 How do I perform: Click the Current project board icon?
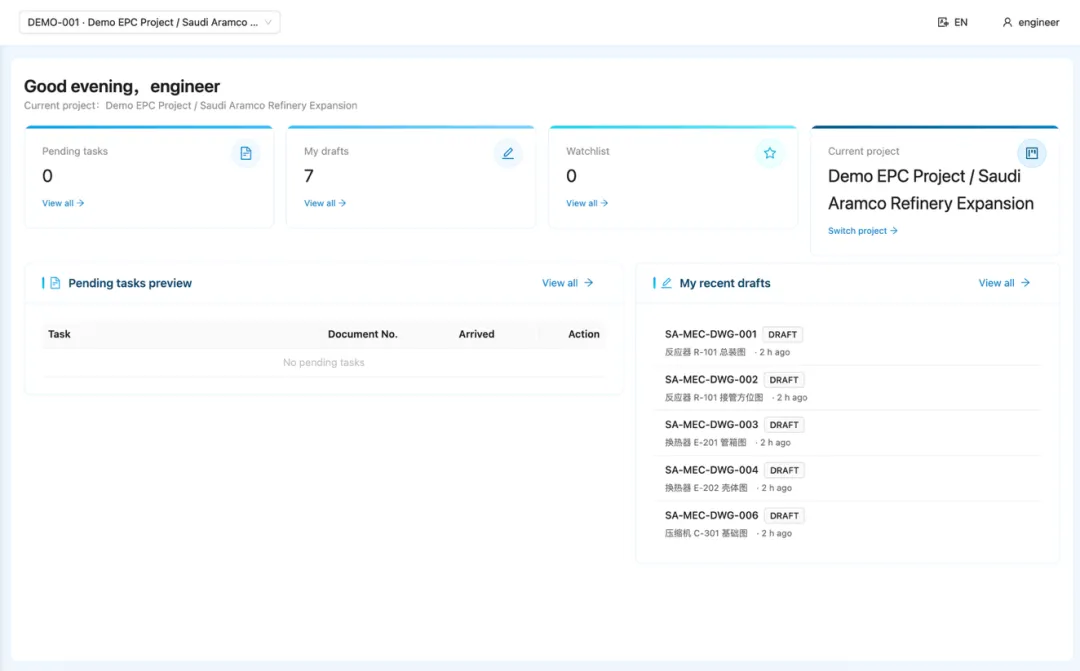[1032, 153]
